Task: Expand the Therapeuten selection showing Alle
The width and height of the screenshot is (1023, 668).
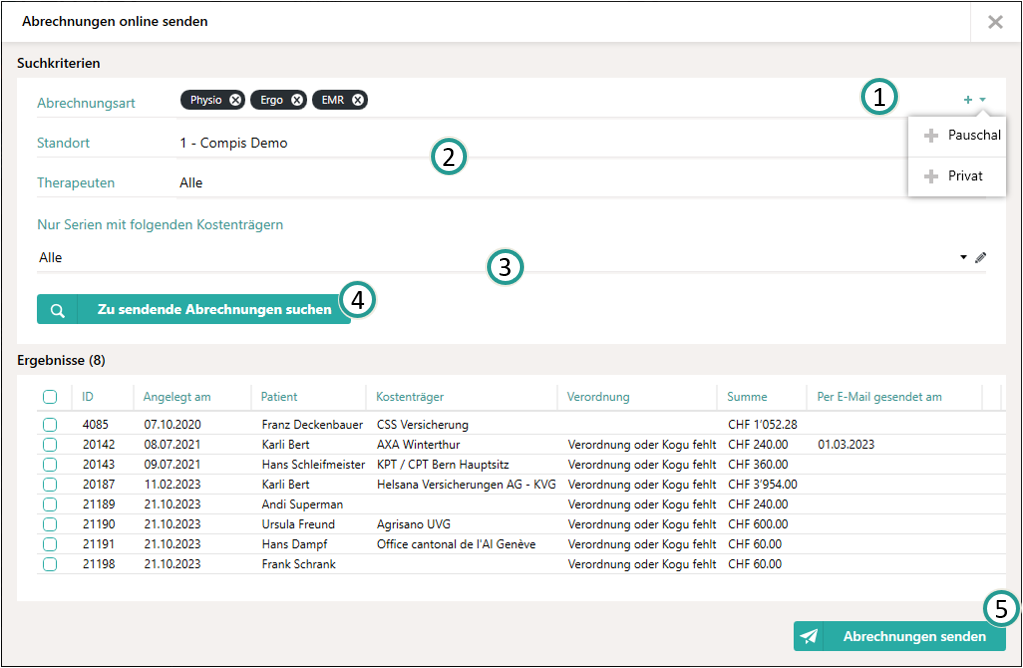Action: pos(191,183)
